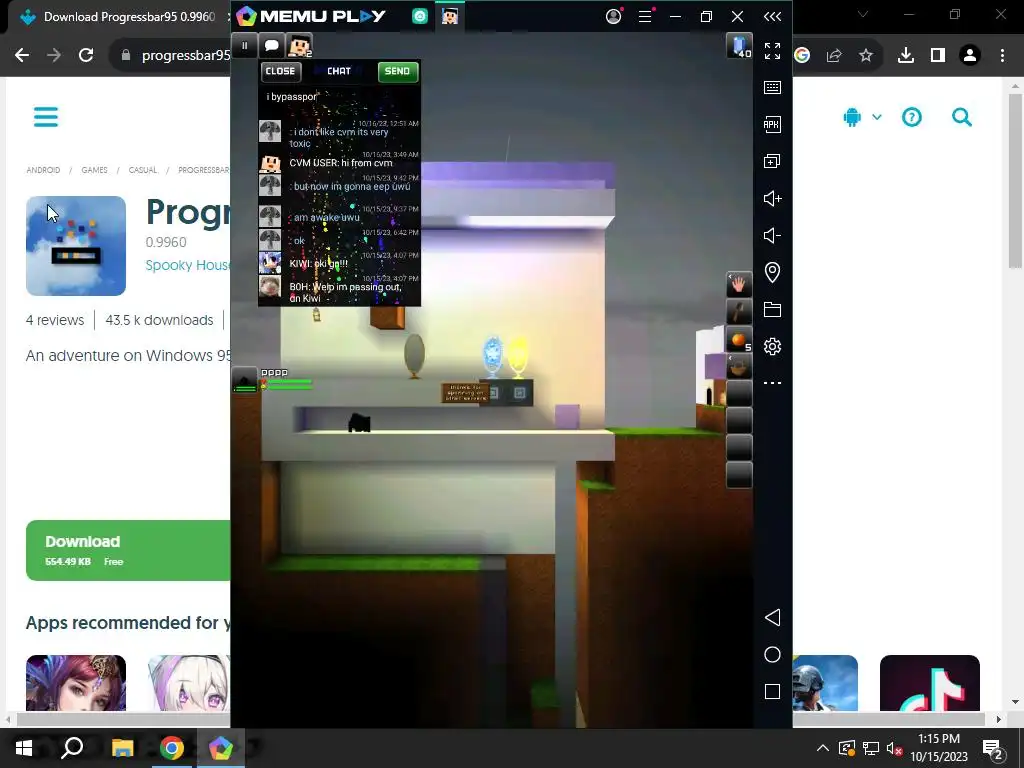
Task: Select the hand slot in game inventory
Action: (x=739, y=285)
